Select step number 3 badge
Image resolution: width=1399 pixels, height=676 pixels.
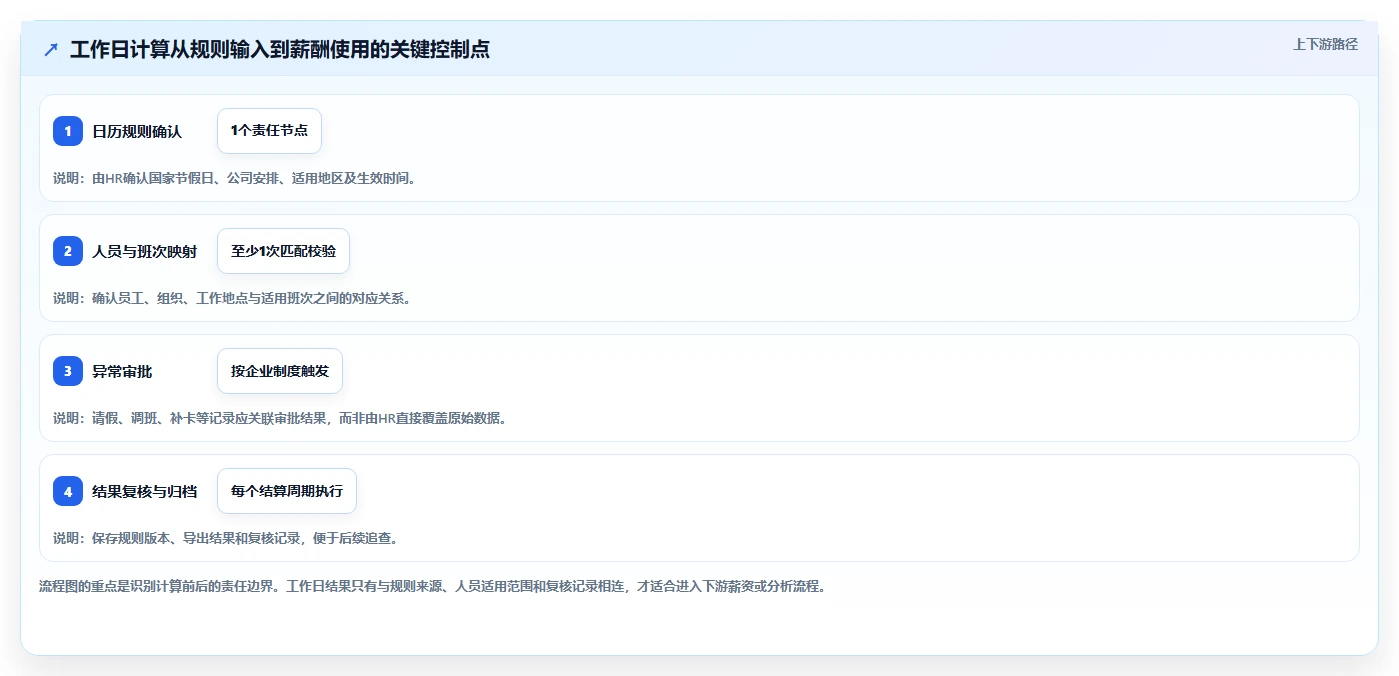point(68,371)
